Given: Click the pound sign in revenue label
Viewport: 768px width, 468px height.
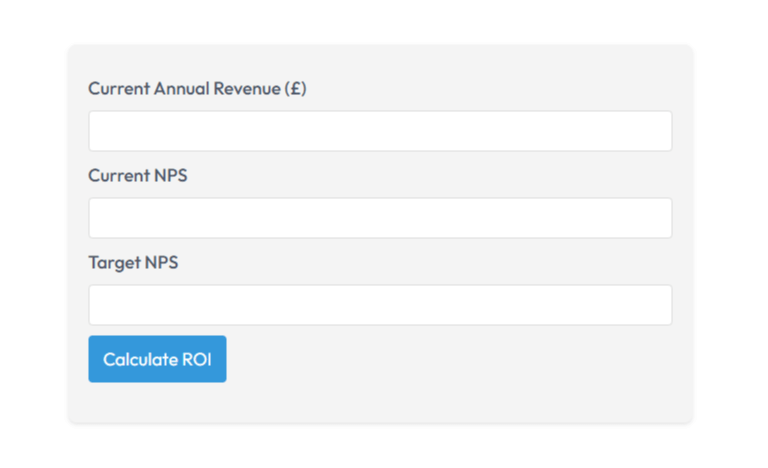Looking at the screenshot, I should [294, 89].
